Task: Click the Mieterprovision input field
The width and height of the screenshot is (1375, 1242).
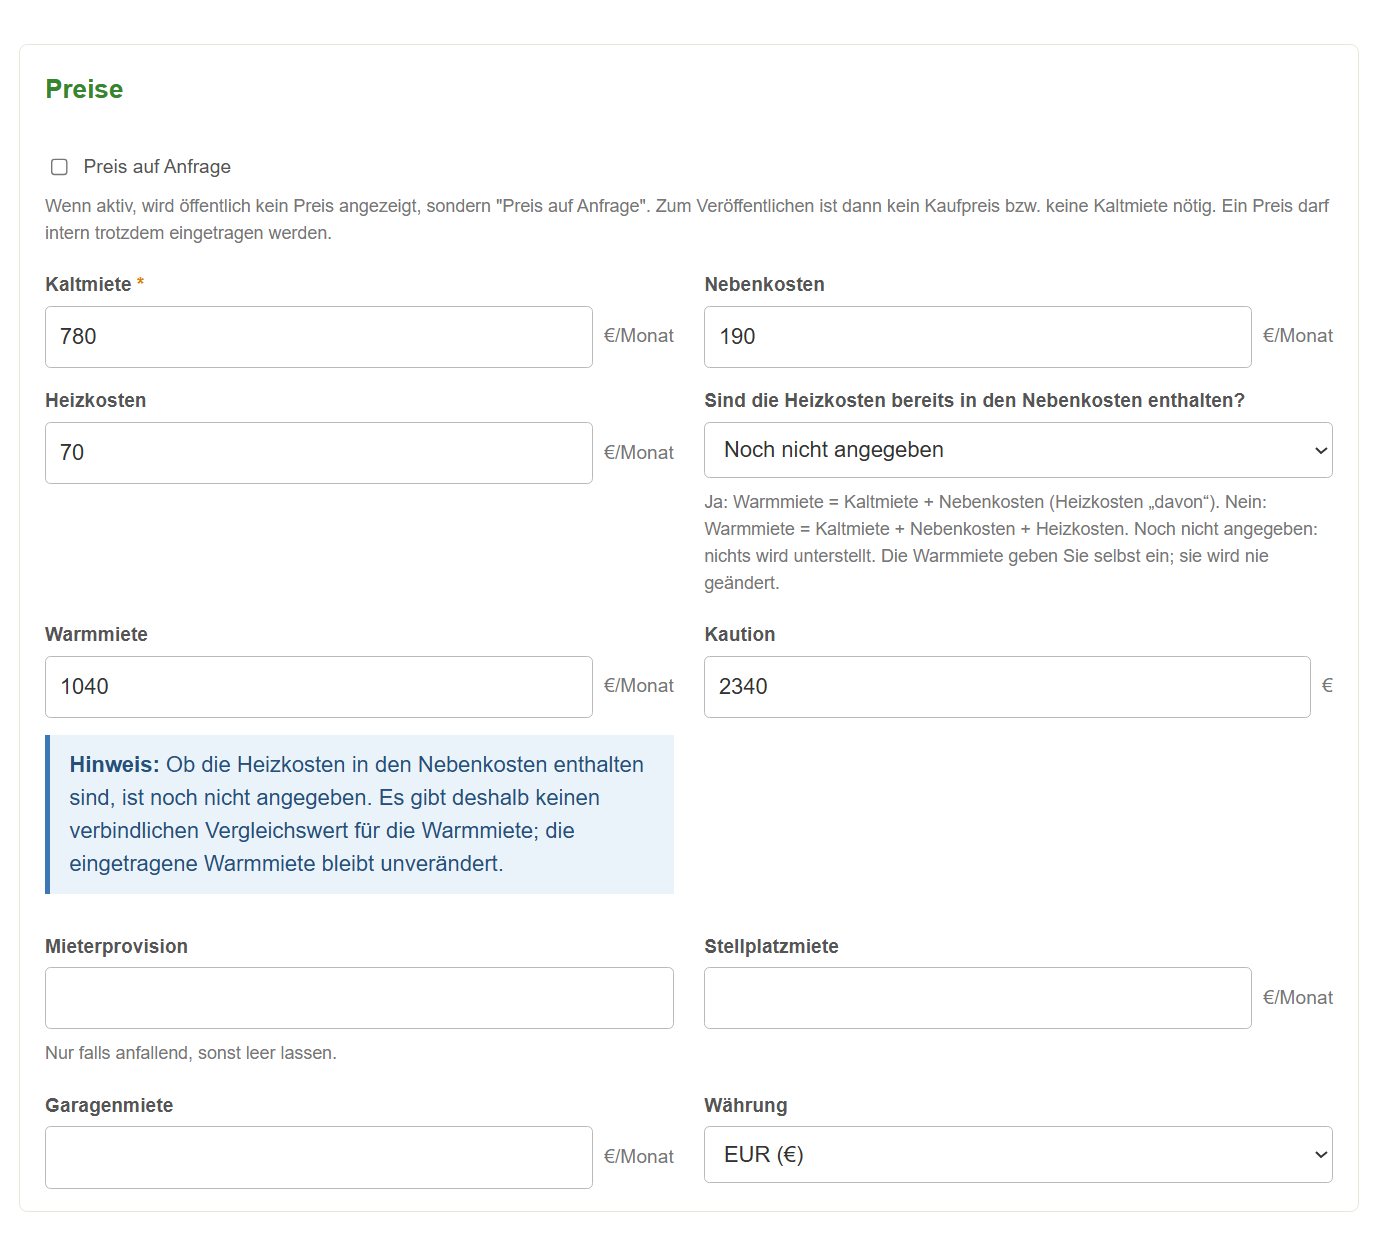Action: 359,998
